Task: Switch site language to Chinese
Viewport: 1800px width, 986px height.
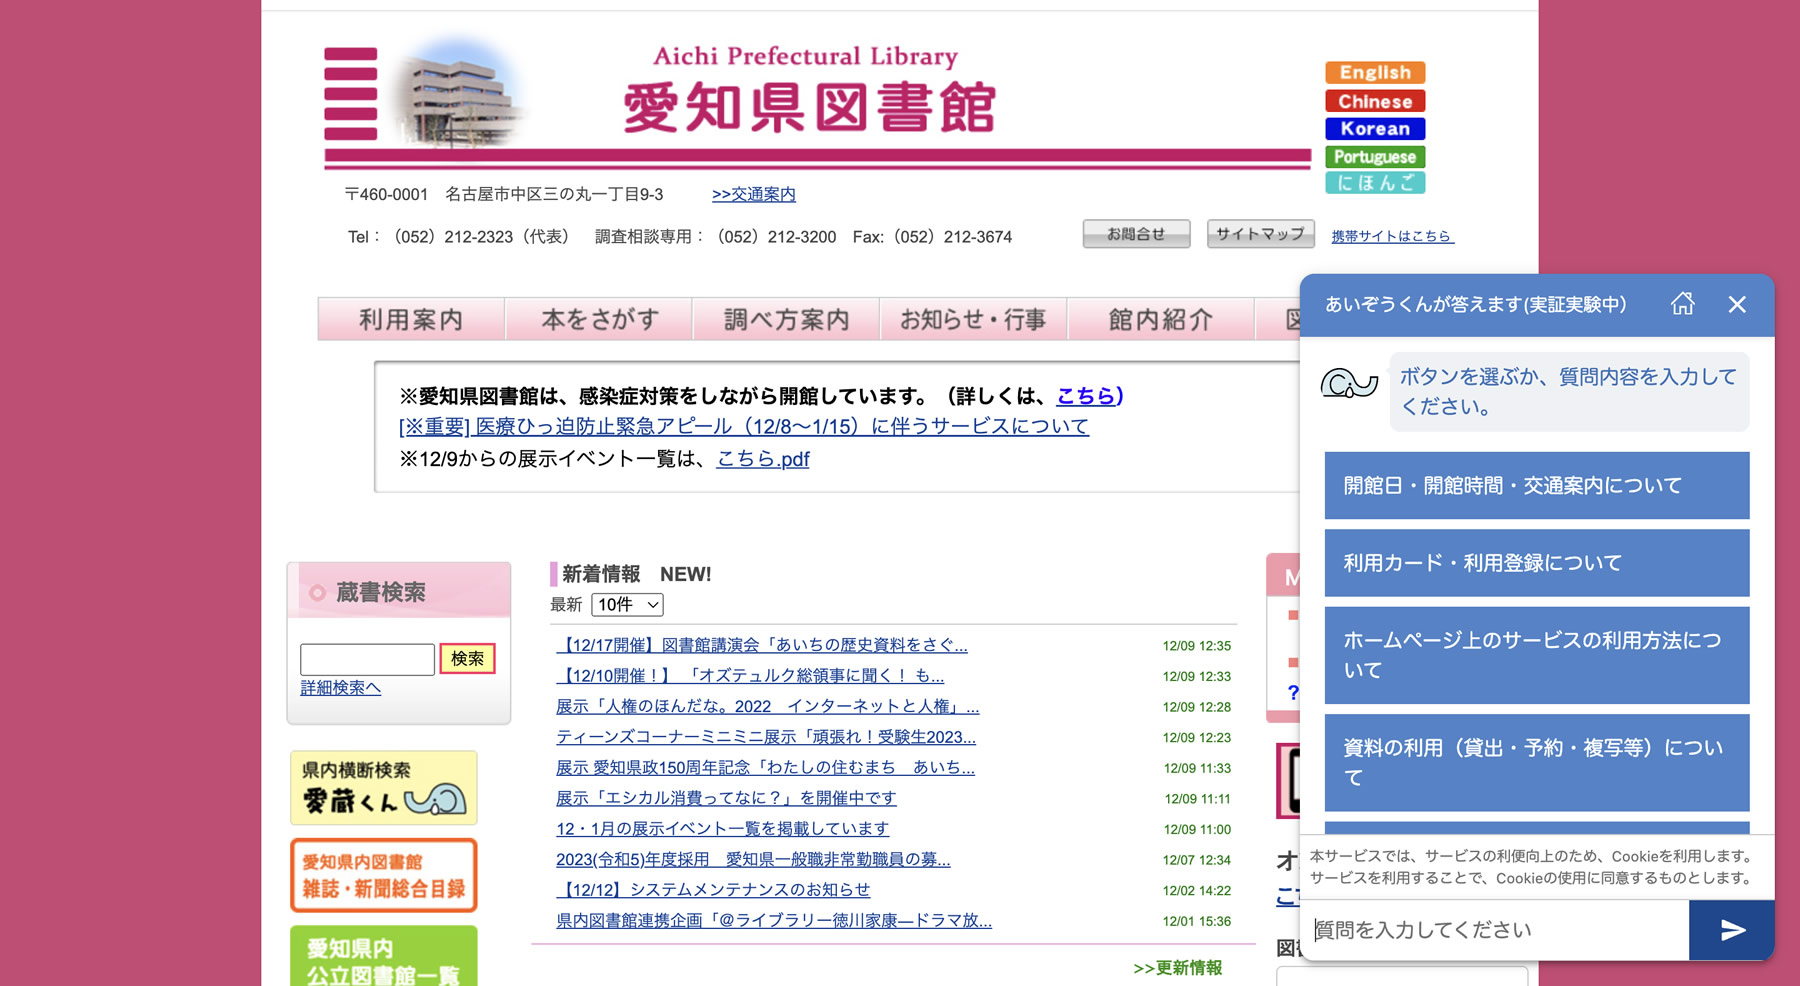Action: (x=1375, y=101)
